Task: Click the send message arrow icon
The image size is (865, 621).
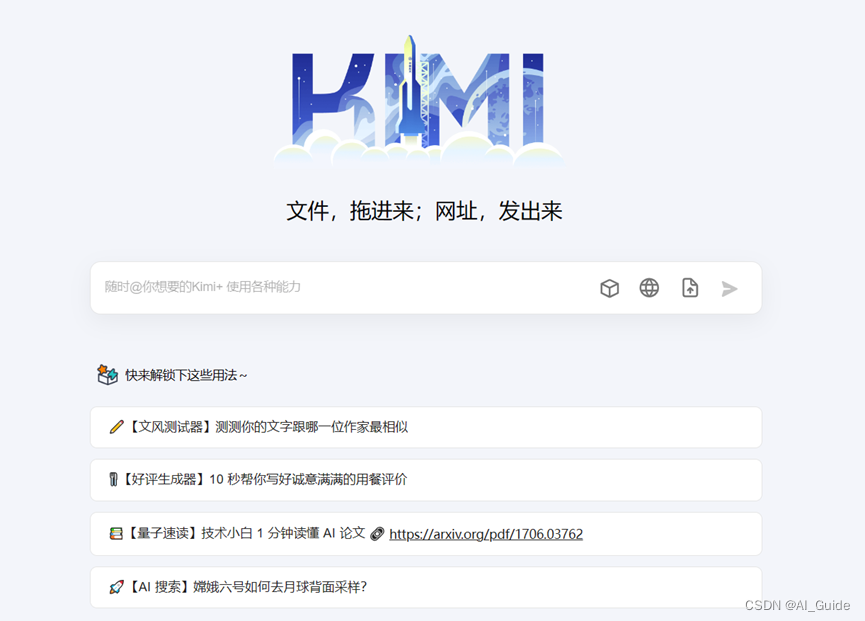Action: (729, 288)
